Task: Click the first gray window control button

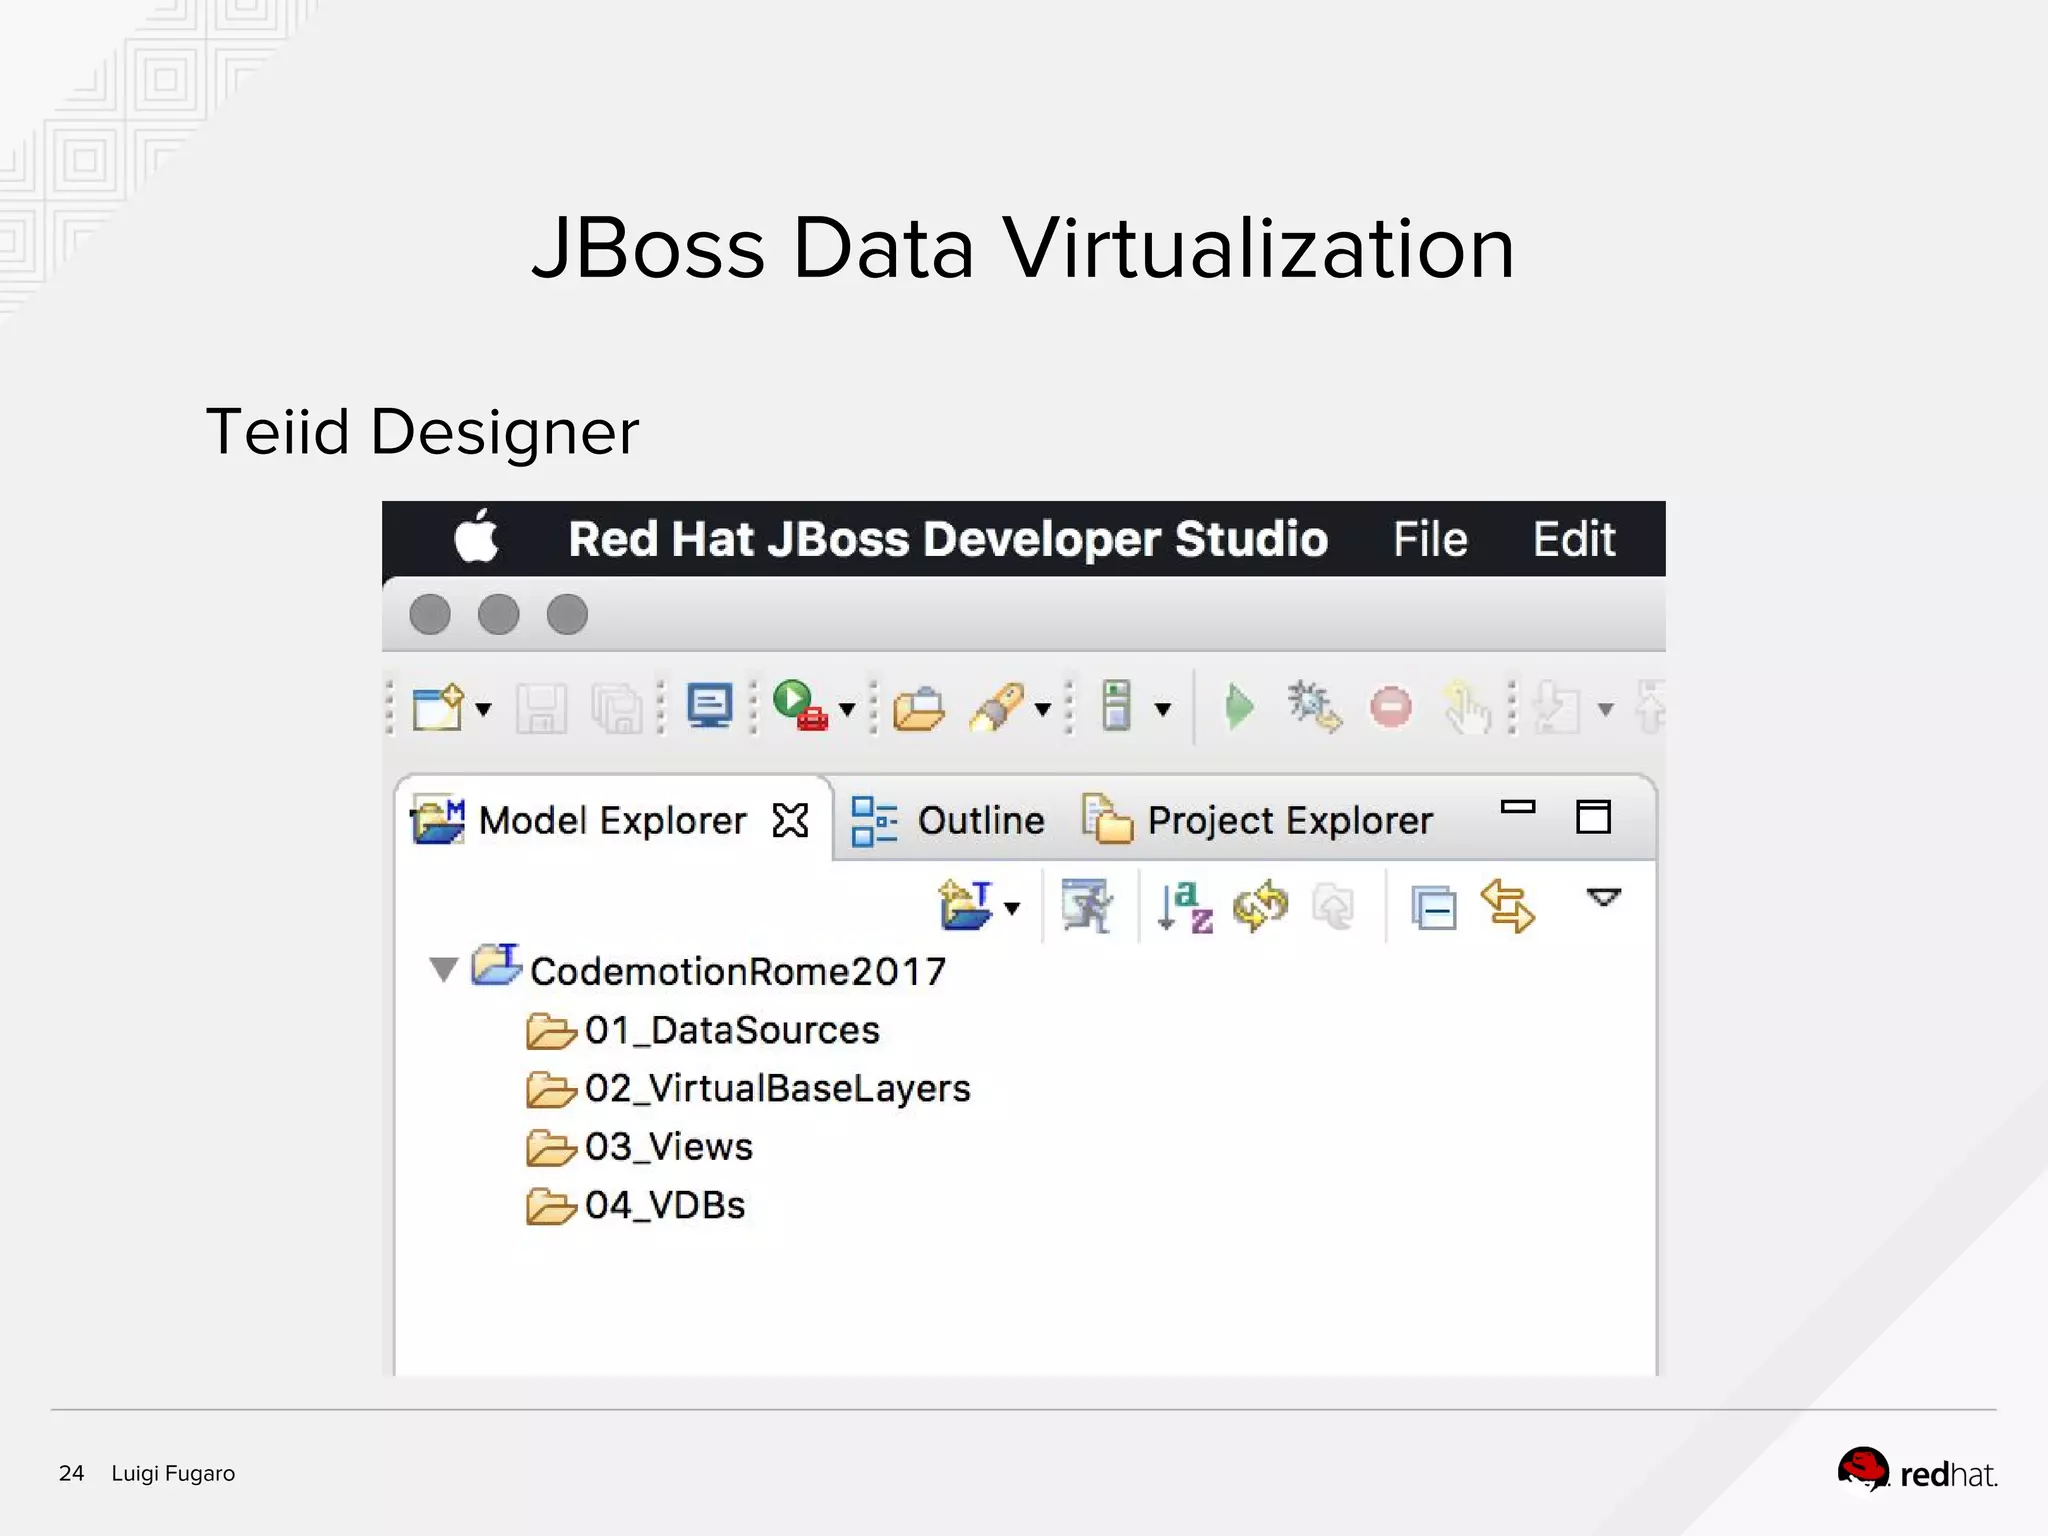Action: pyautogui.click(x=430, y=614)
